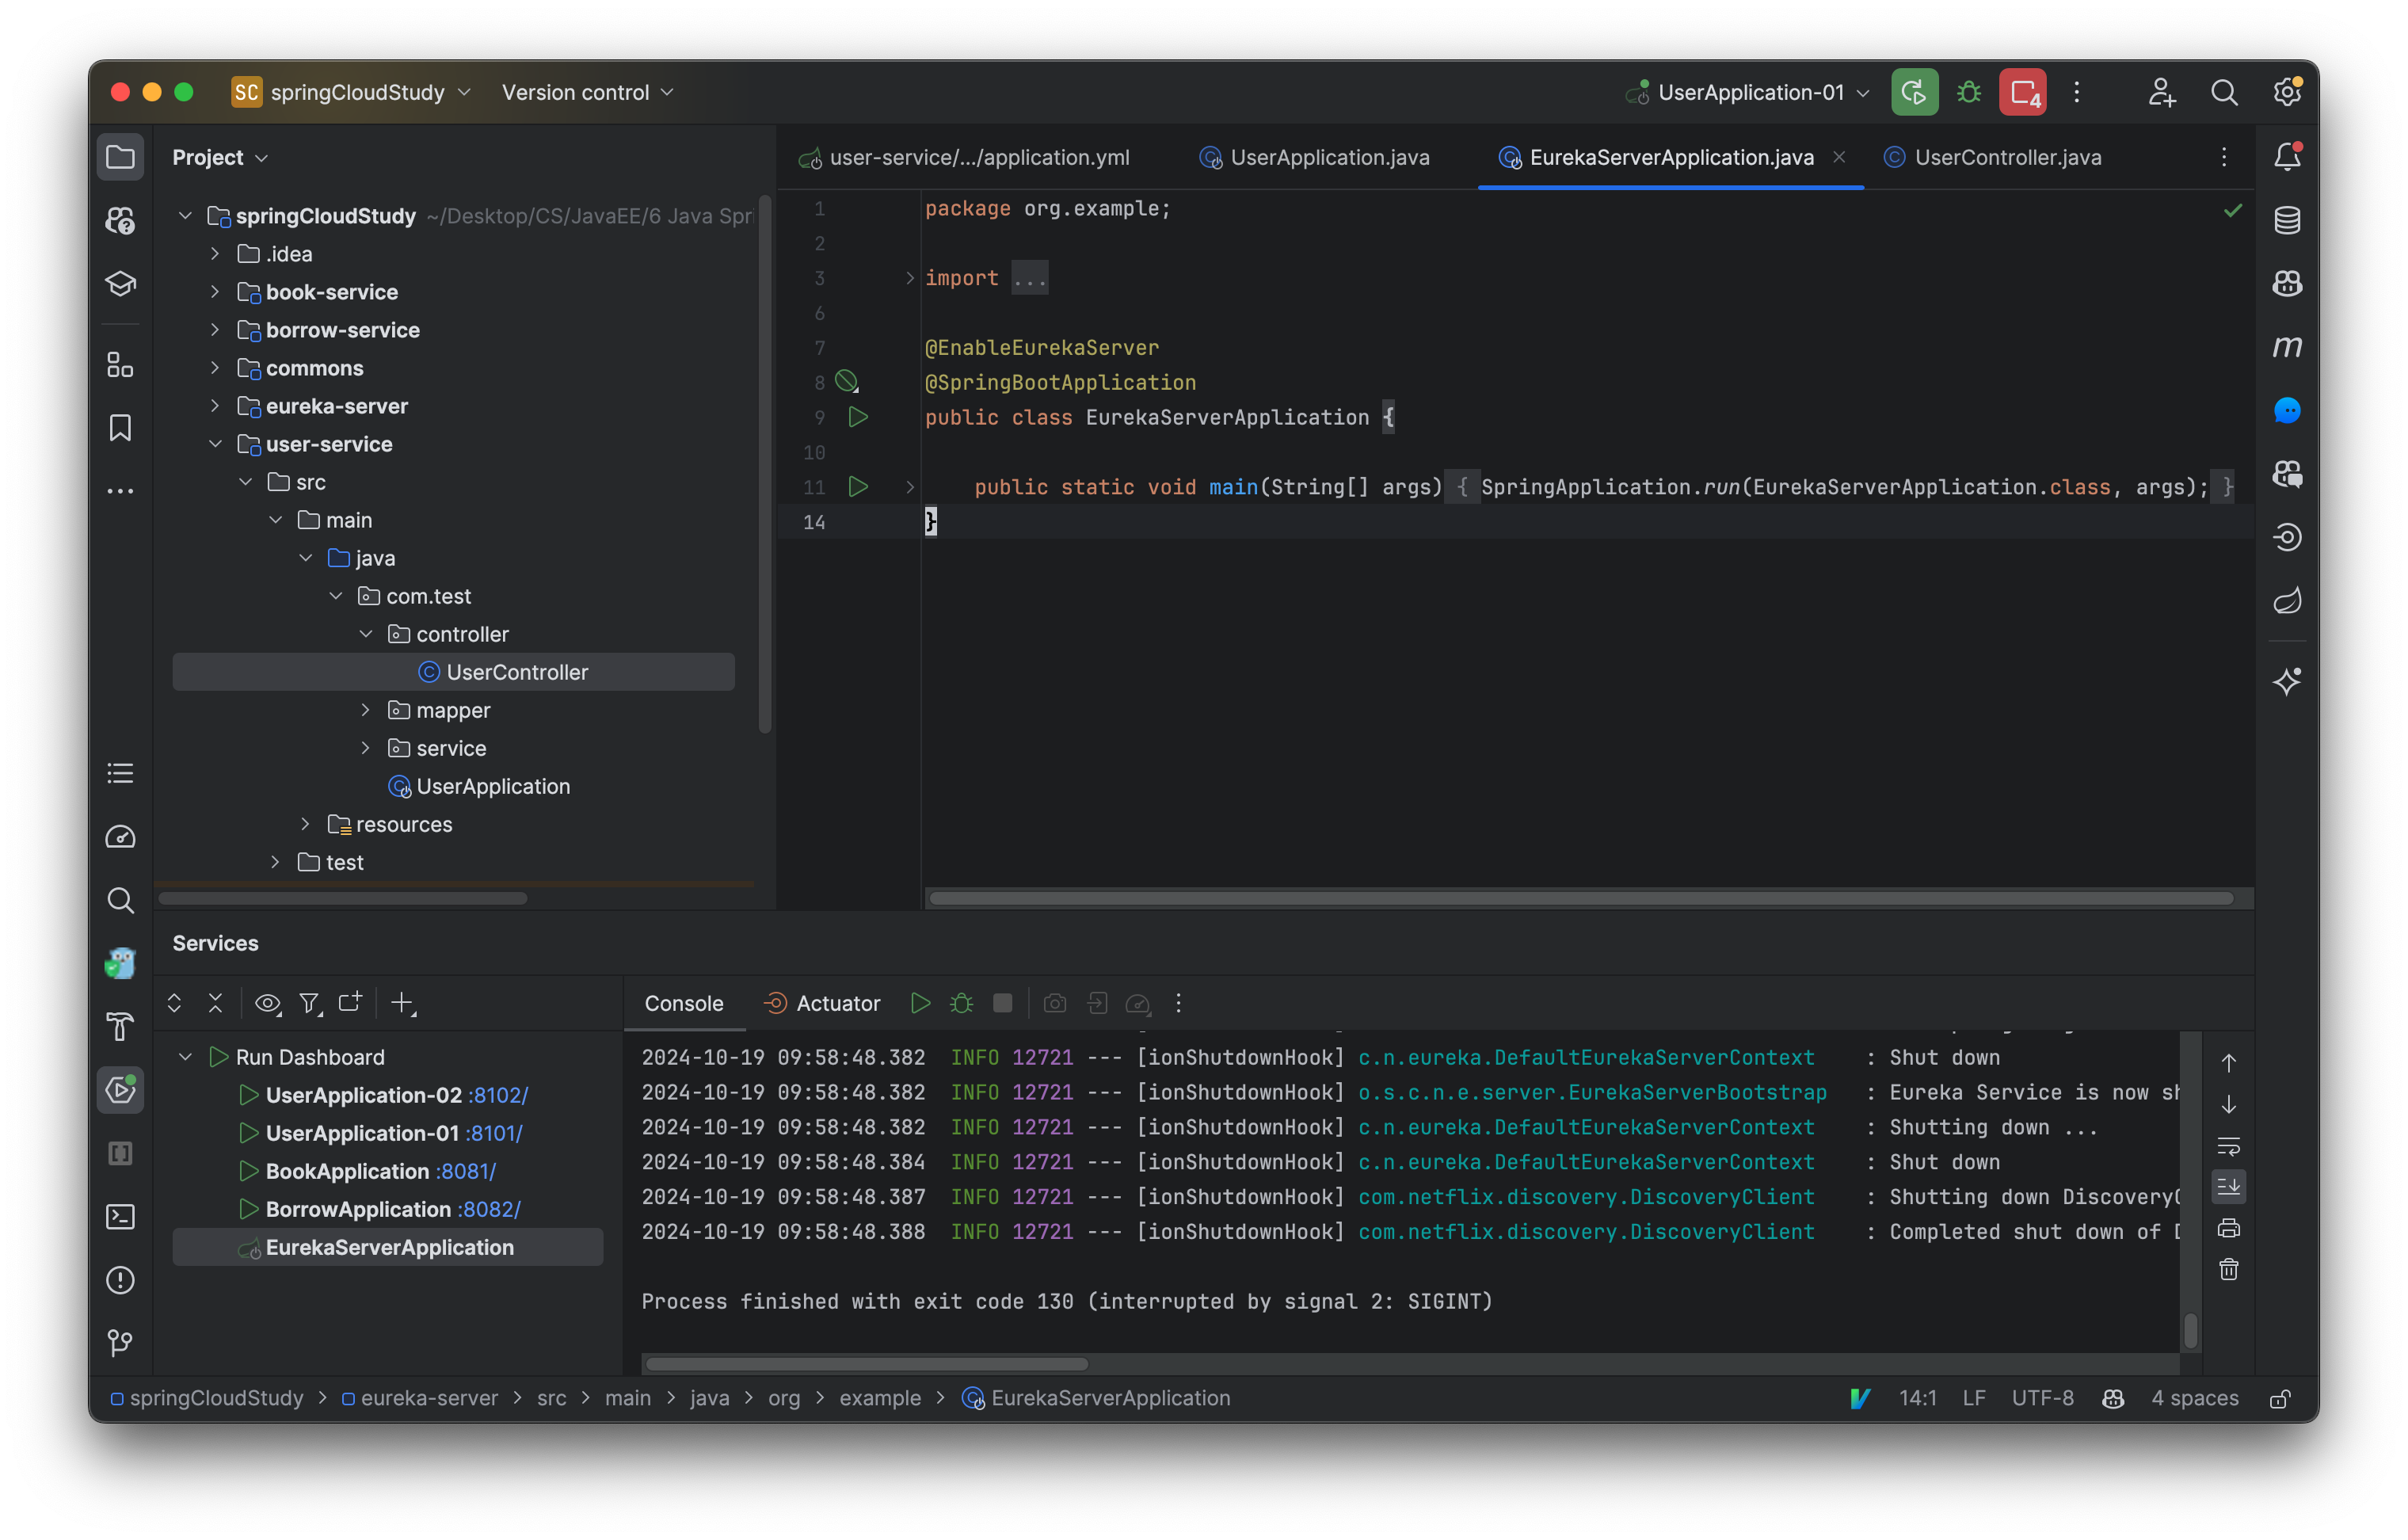Screen dimensions: 2408x1540
Task: Open the Spring leaf tool window
Action: click(x=2287, y=600)
